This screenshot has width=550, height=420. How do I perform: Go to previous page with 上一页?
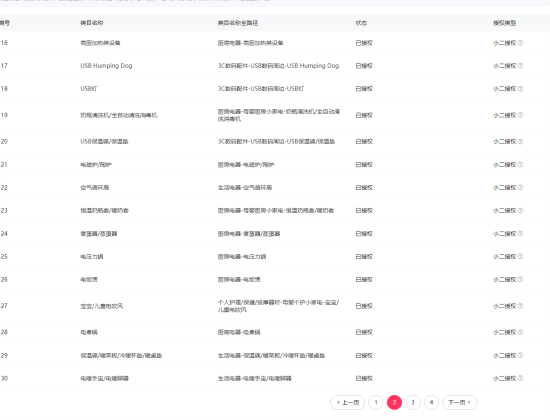point(348,402)
